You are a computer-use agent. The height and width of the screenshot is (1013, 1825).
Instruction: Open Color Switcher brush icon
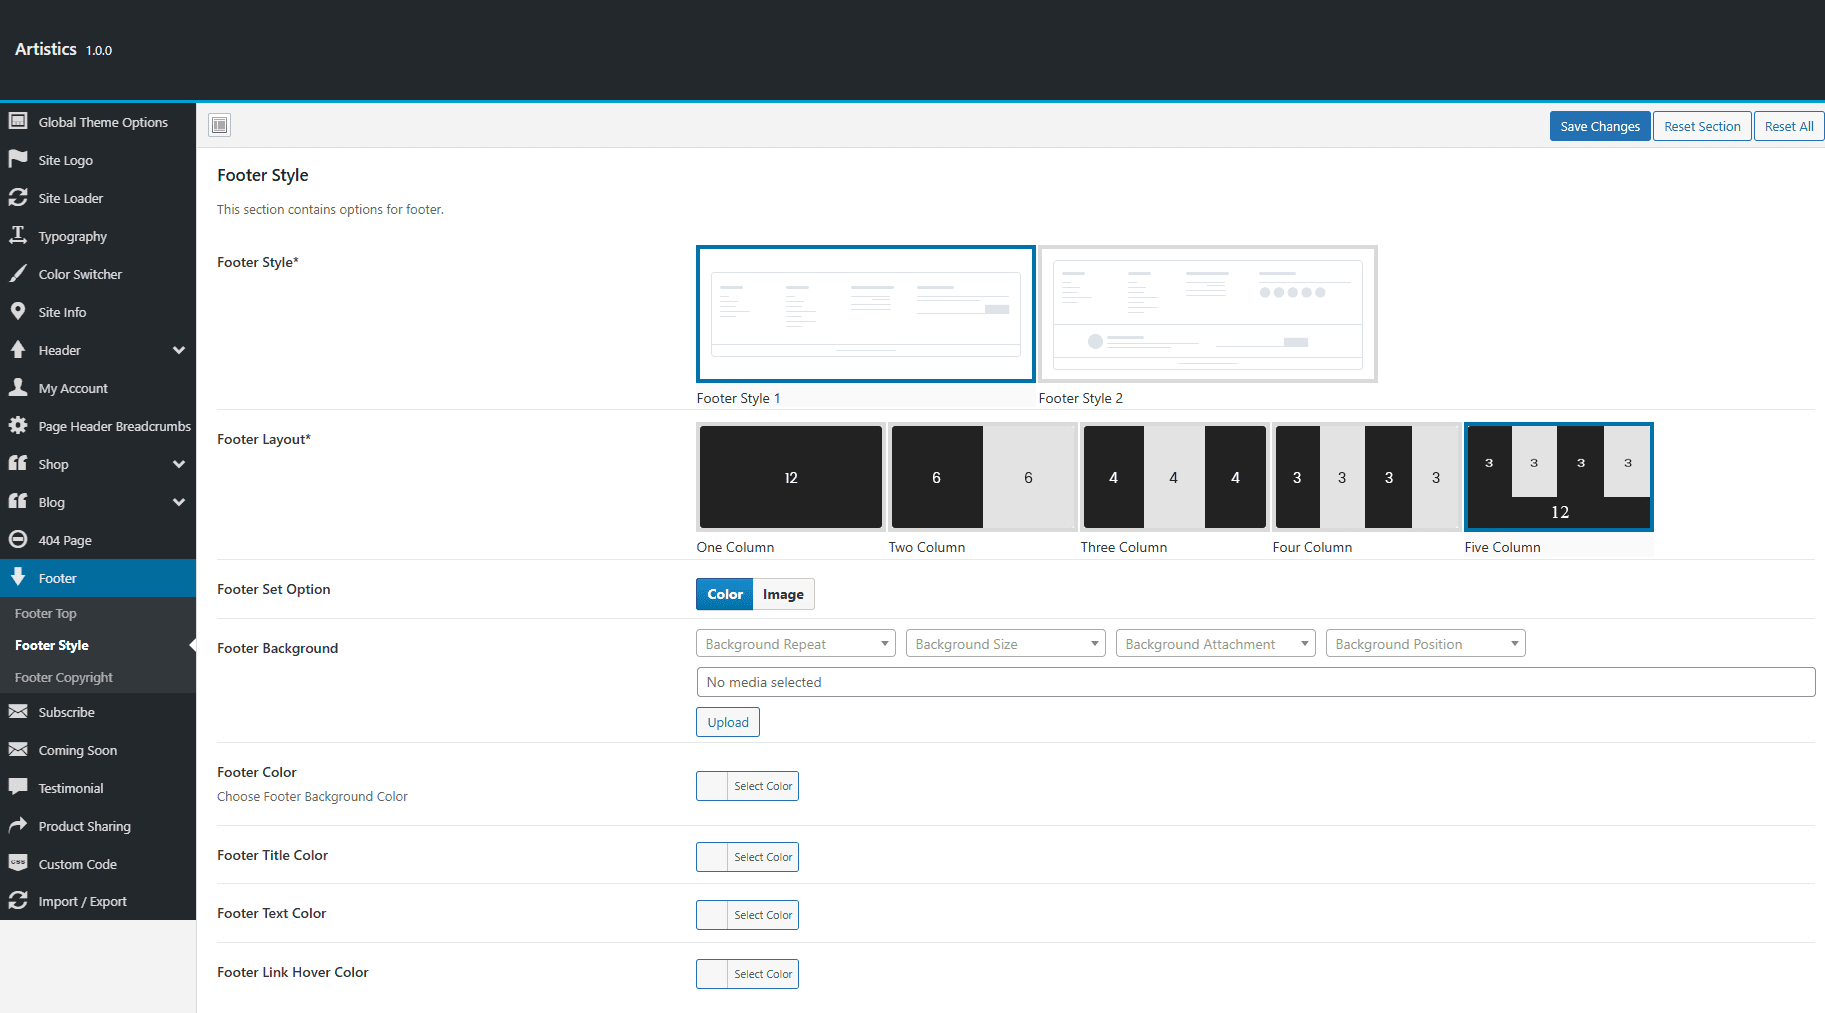pyautogui.click(x=18, y=273)
